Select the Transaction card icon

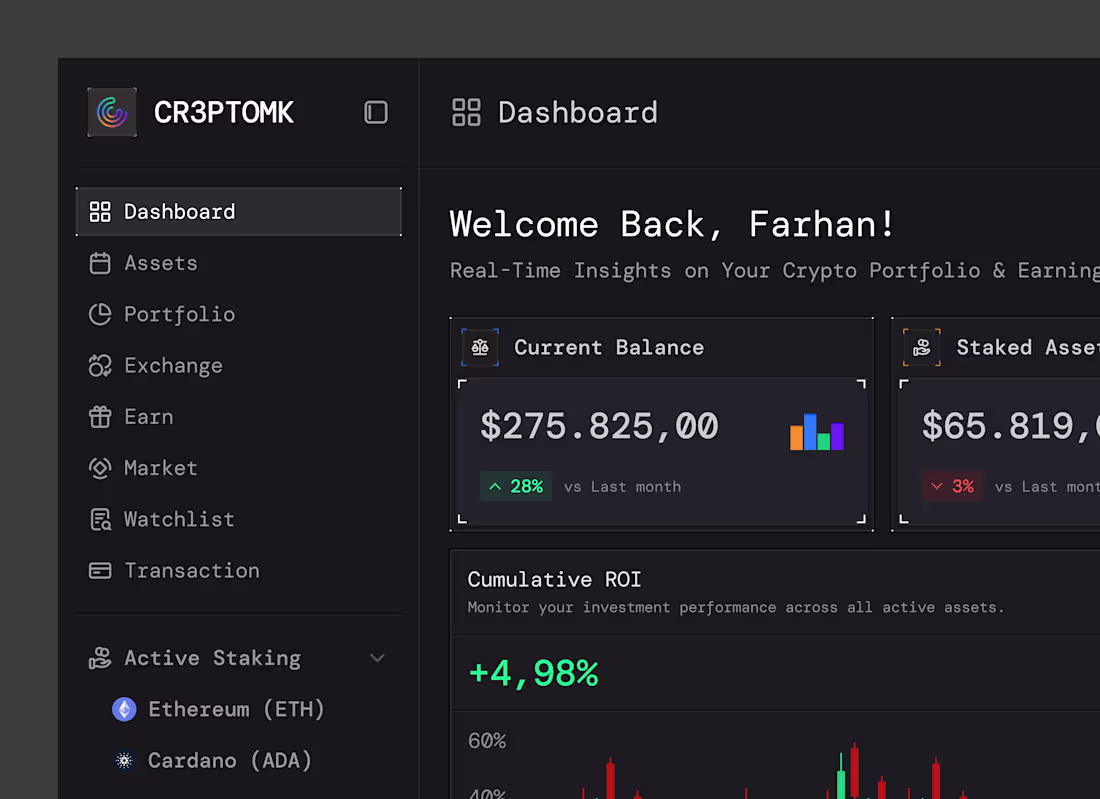click(x=99, y=570)
